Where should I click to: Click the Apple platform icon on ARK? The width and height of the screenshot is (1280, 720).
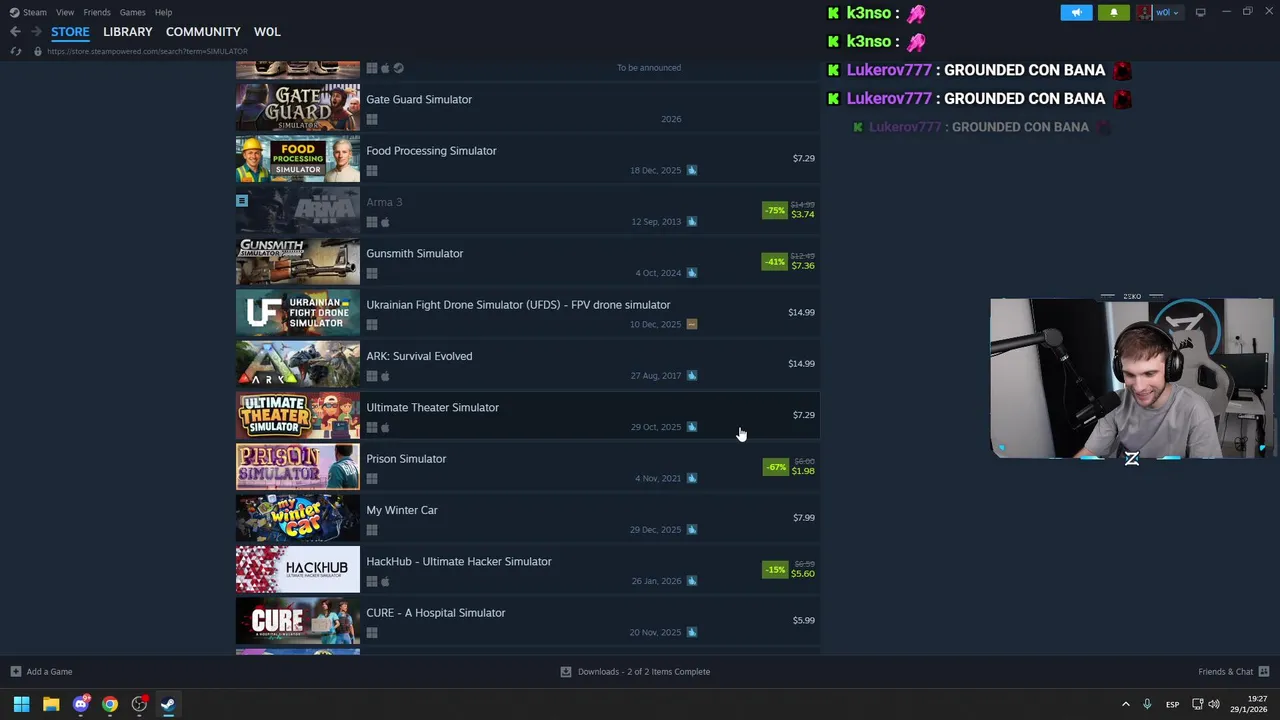click(385, 376)
